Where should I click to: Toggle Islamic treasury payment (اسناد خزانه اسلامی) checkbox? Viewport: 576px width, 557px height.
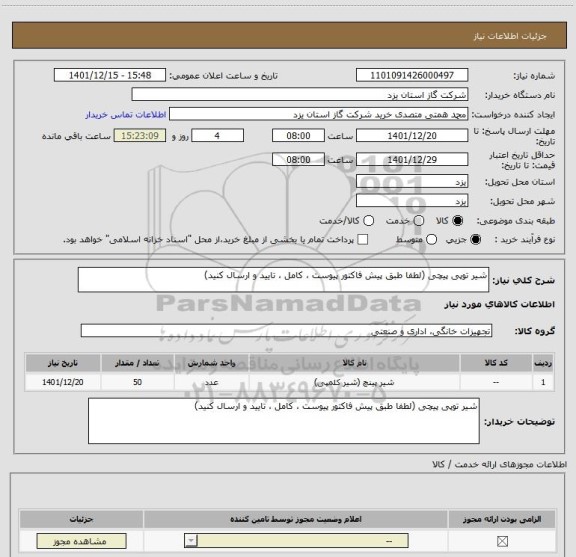coord(363,240)
